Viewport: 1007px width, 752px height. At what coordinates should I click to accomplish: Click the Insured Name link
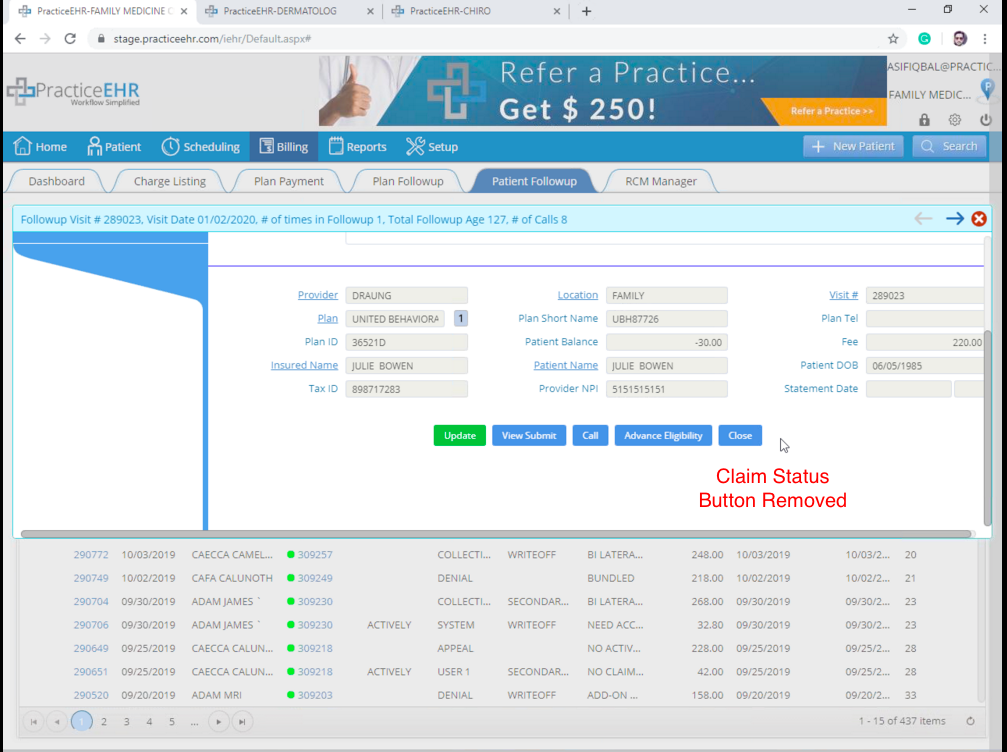(304, 365)
